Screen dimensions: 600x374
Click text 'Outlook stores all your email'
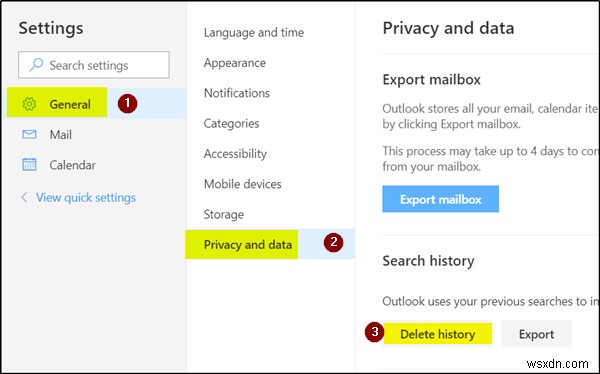(458, 109)
